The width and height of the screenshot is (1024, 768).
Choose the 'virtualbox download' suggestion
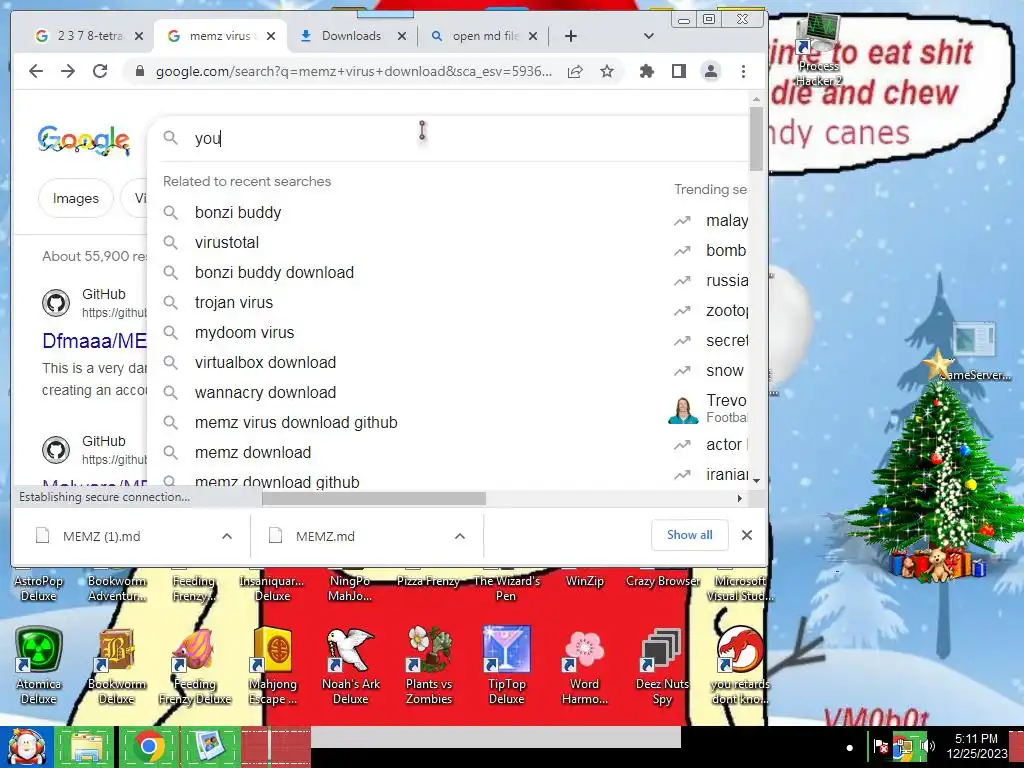click(x=265, y=362)
